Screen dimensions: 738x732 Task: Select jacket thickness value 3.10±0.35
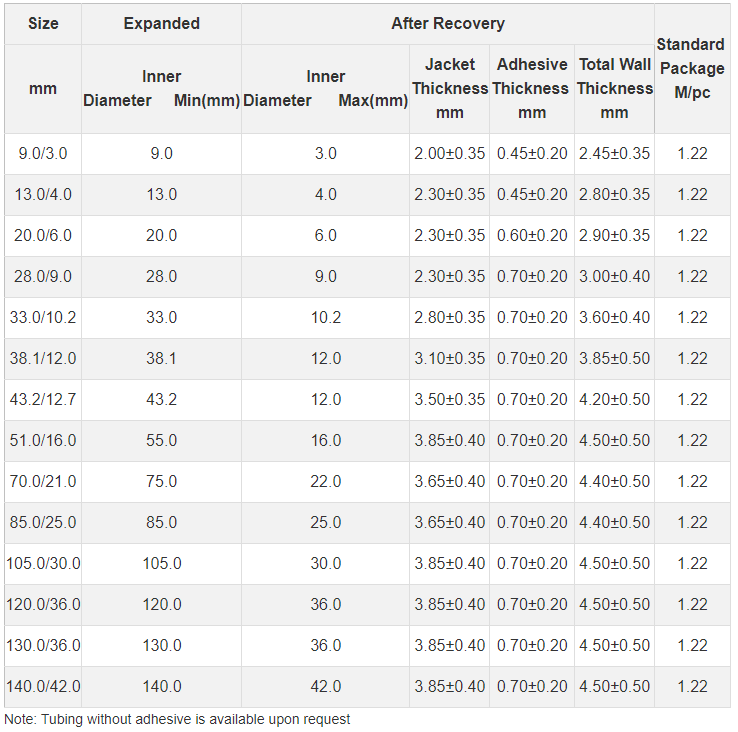tap(449, 358)
